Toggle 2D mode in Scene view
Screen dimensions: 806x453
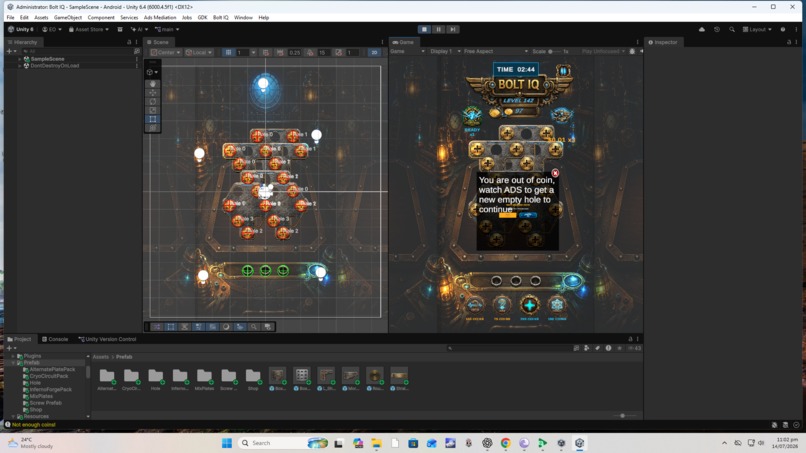tap(374, 52)
